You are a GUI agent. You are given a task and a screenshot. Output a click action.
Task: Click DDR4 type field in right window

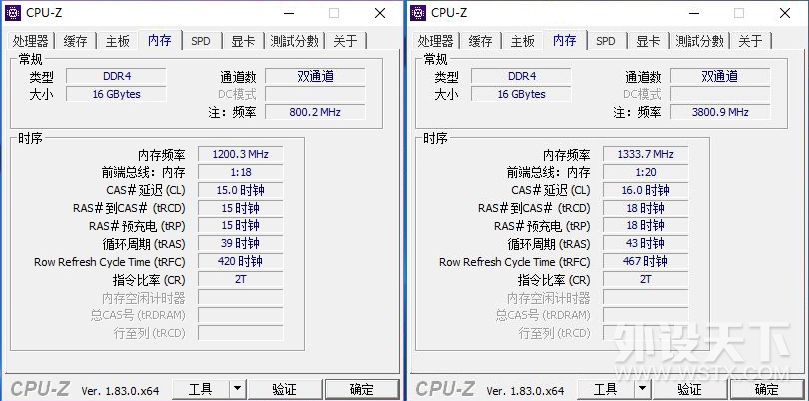click(x=521, y=76)
